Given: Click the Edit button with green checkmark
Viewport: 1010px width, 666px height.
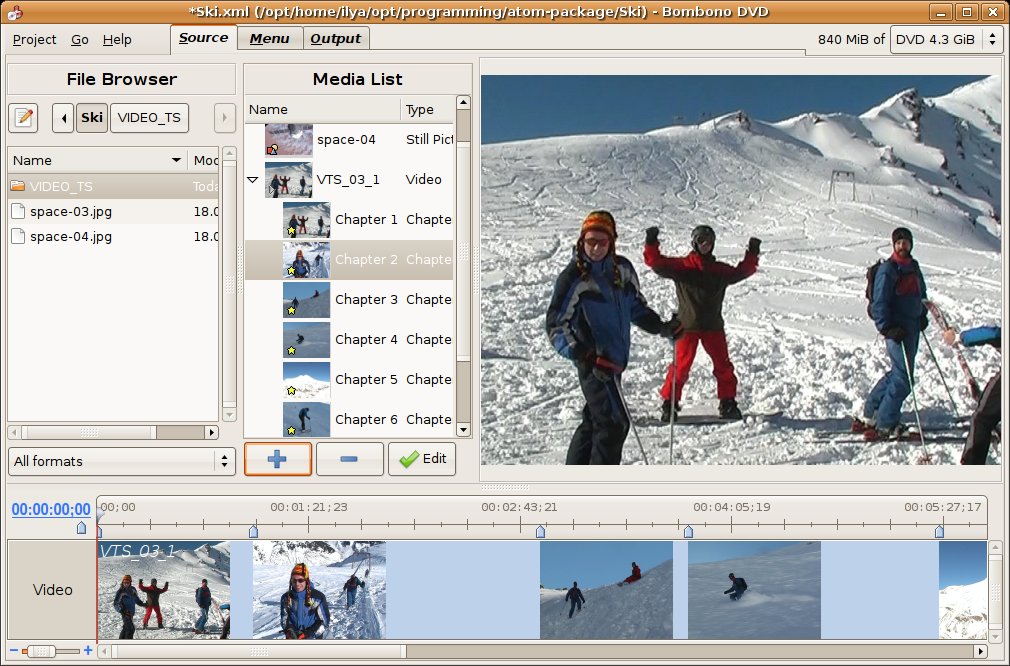Looking at the screenshot, I should click(x=421, y=459).
